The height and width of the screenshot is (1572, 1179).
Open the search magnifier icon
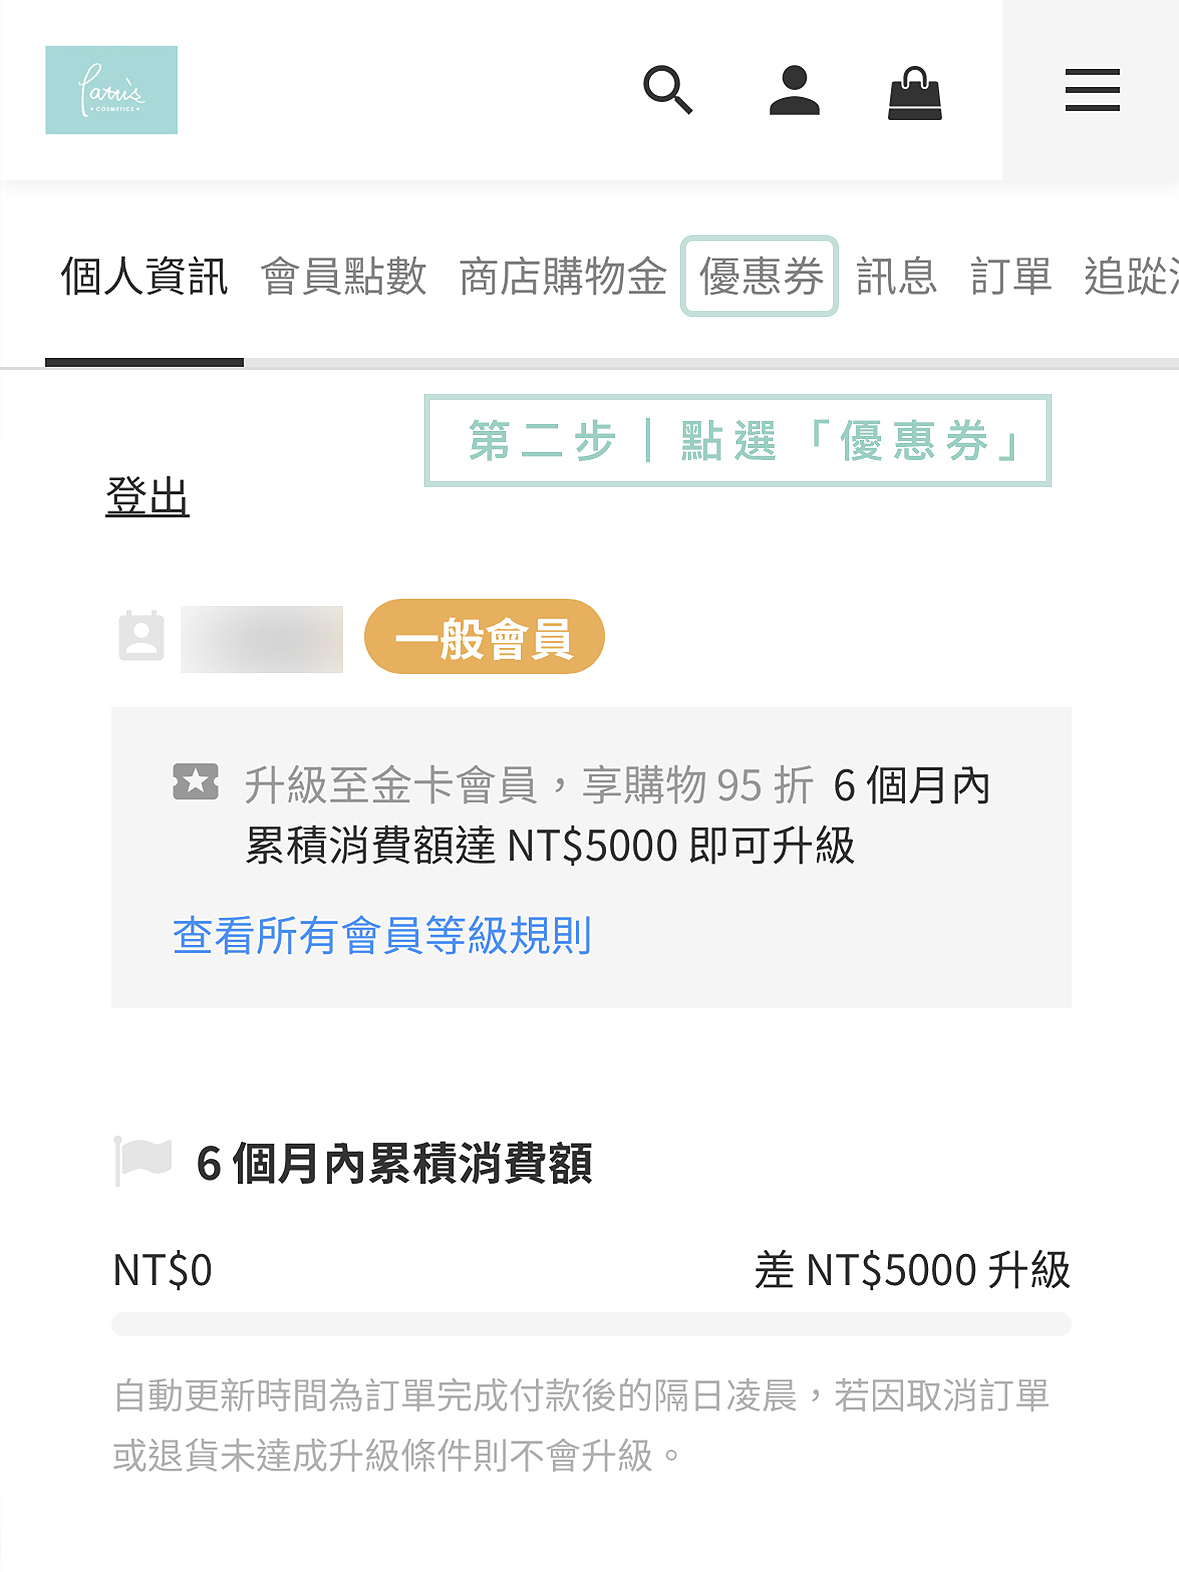[668, 90]
